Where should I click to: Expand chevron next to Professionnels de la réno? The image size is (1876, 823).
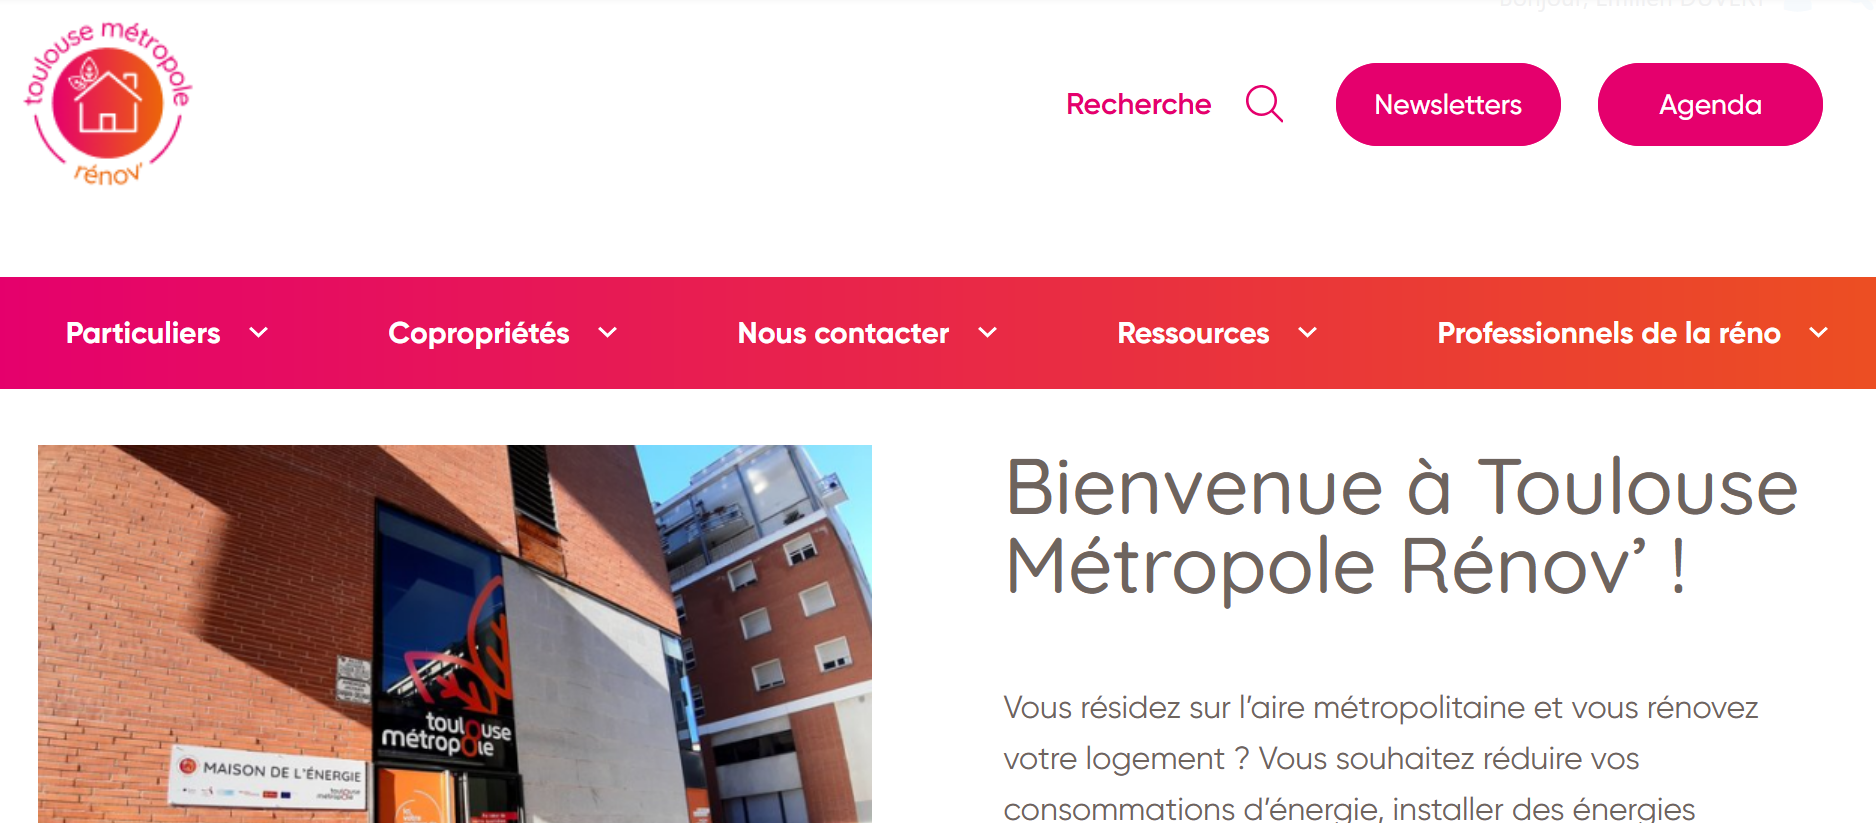pos(1819,333)
